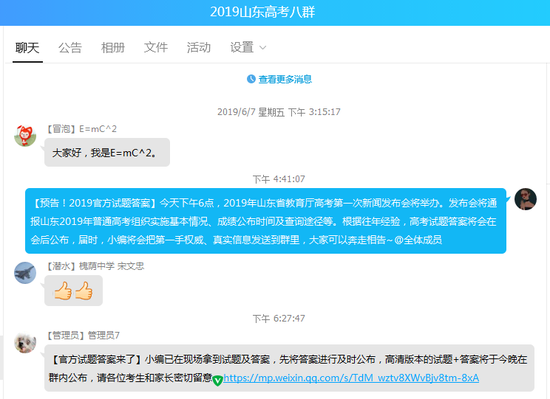Click the 【管理员】管理员7 sender name
The image size is (550, 399).
83,336
